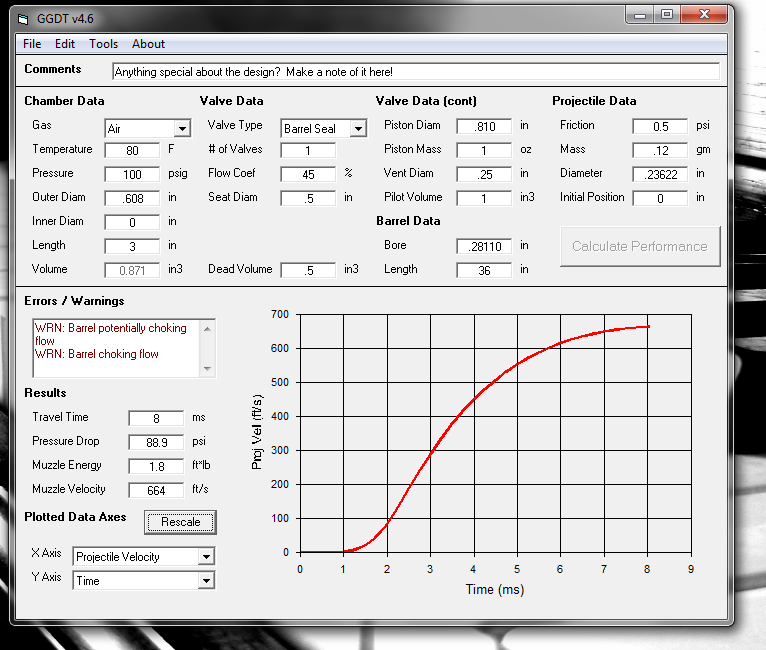Image resolution: width=766 pixels, height=650 pixels.
Task: Click the Barrel Bore input field
Action: tap(484, 246)
